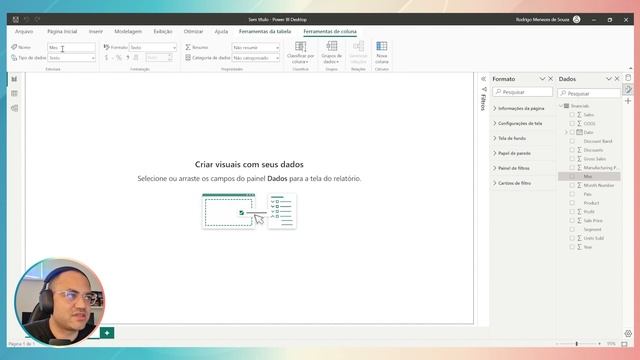Click the Classificar por coluna icon
This screenshot has height=360, width=640.
(300, 46)
